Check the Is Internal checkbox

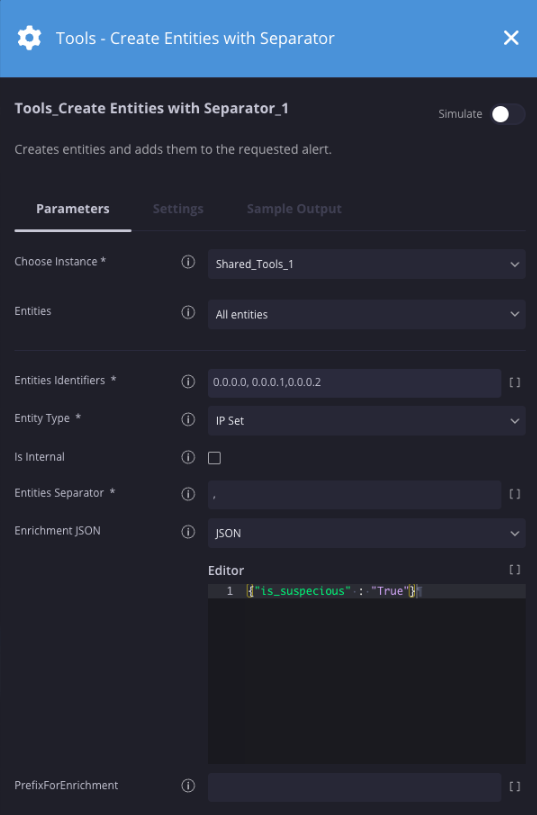tap(214, 458)
